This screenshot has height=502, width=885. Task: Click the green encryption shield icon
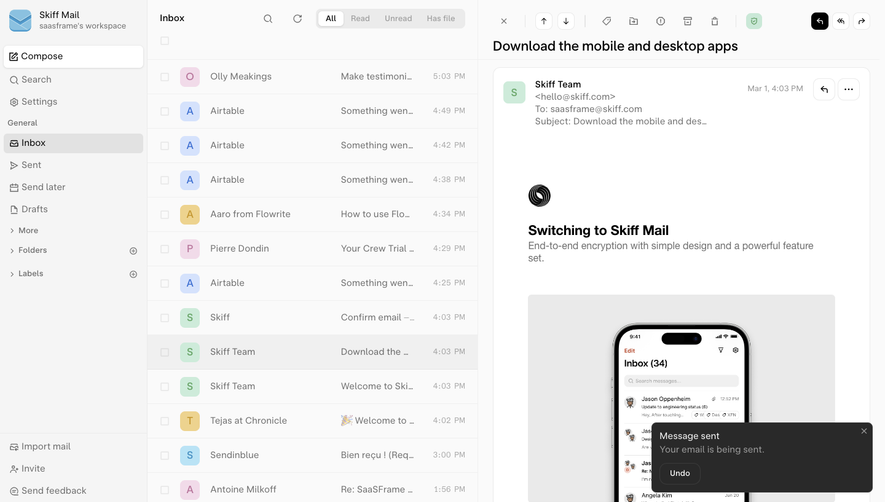[x=753, y=21]
